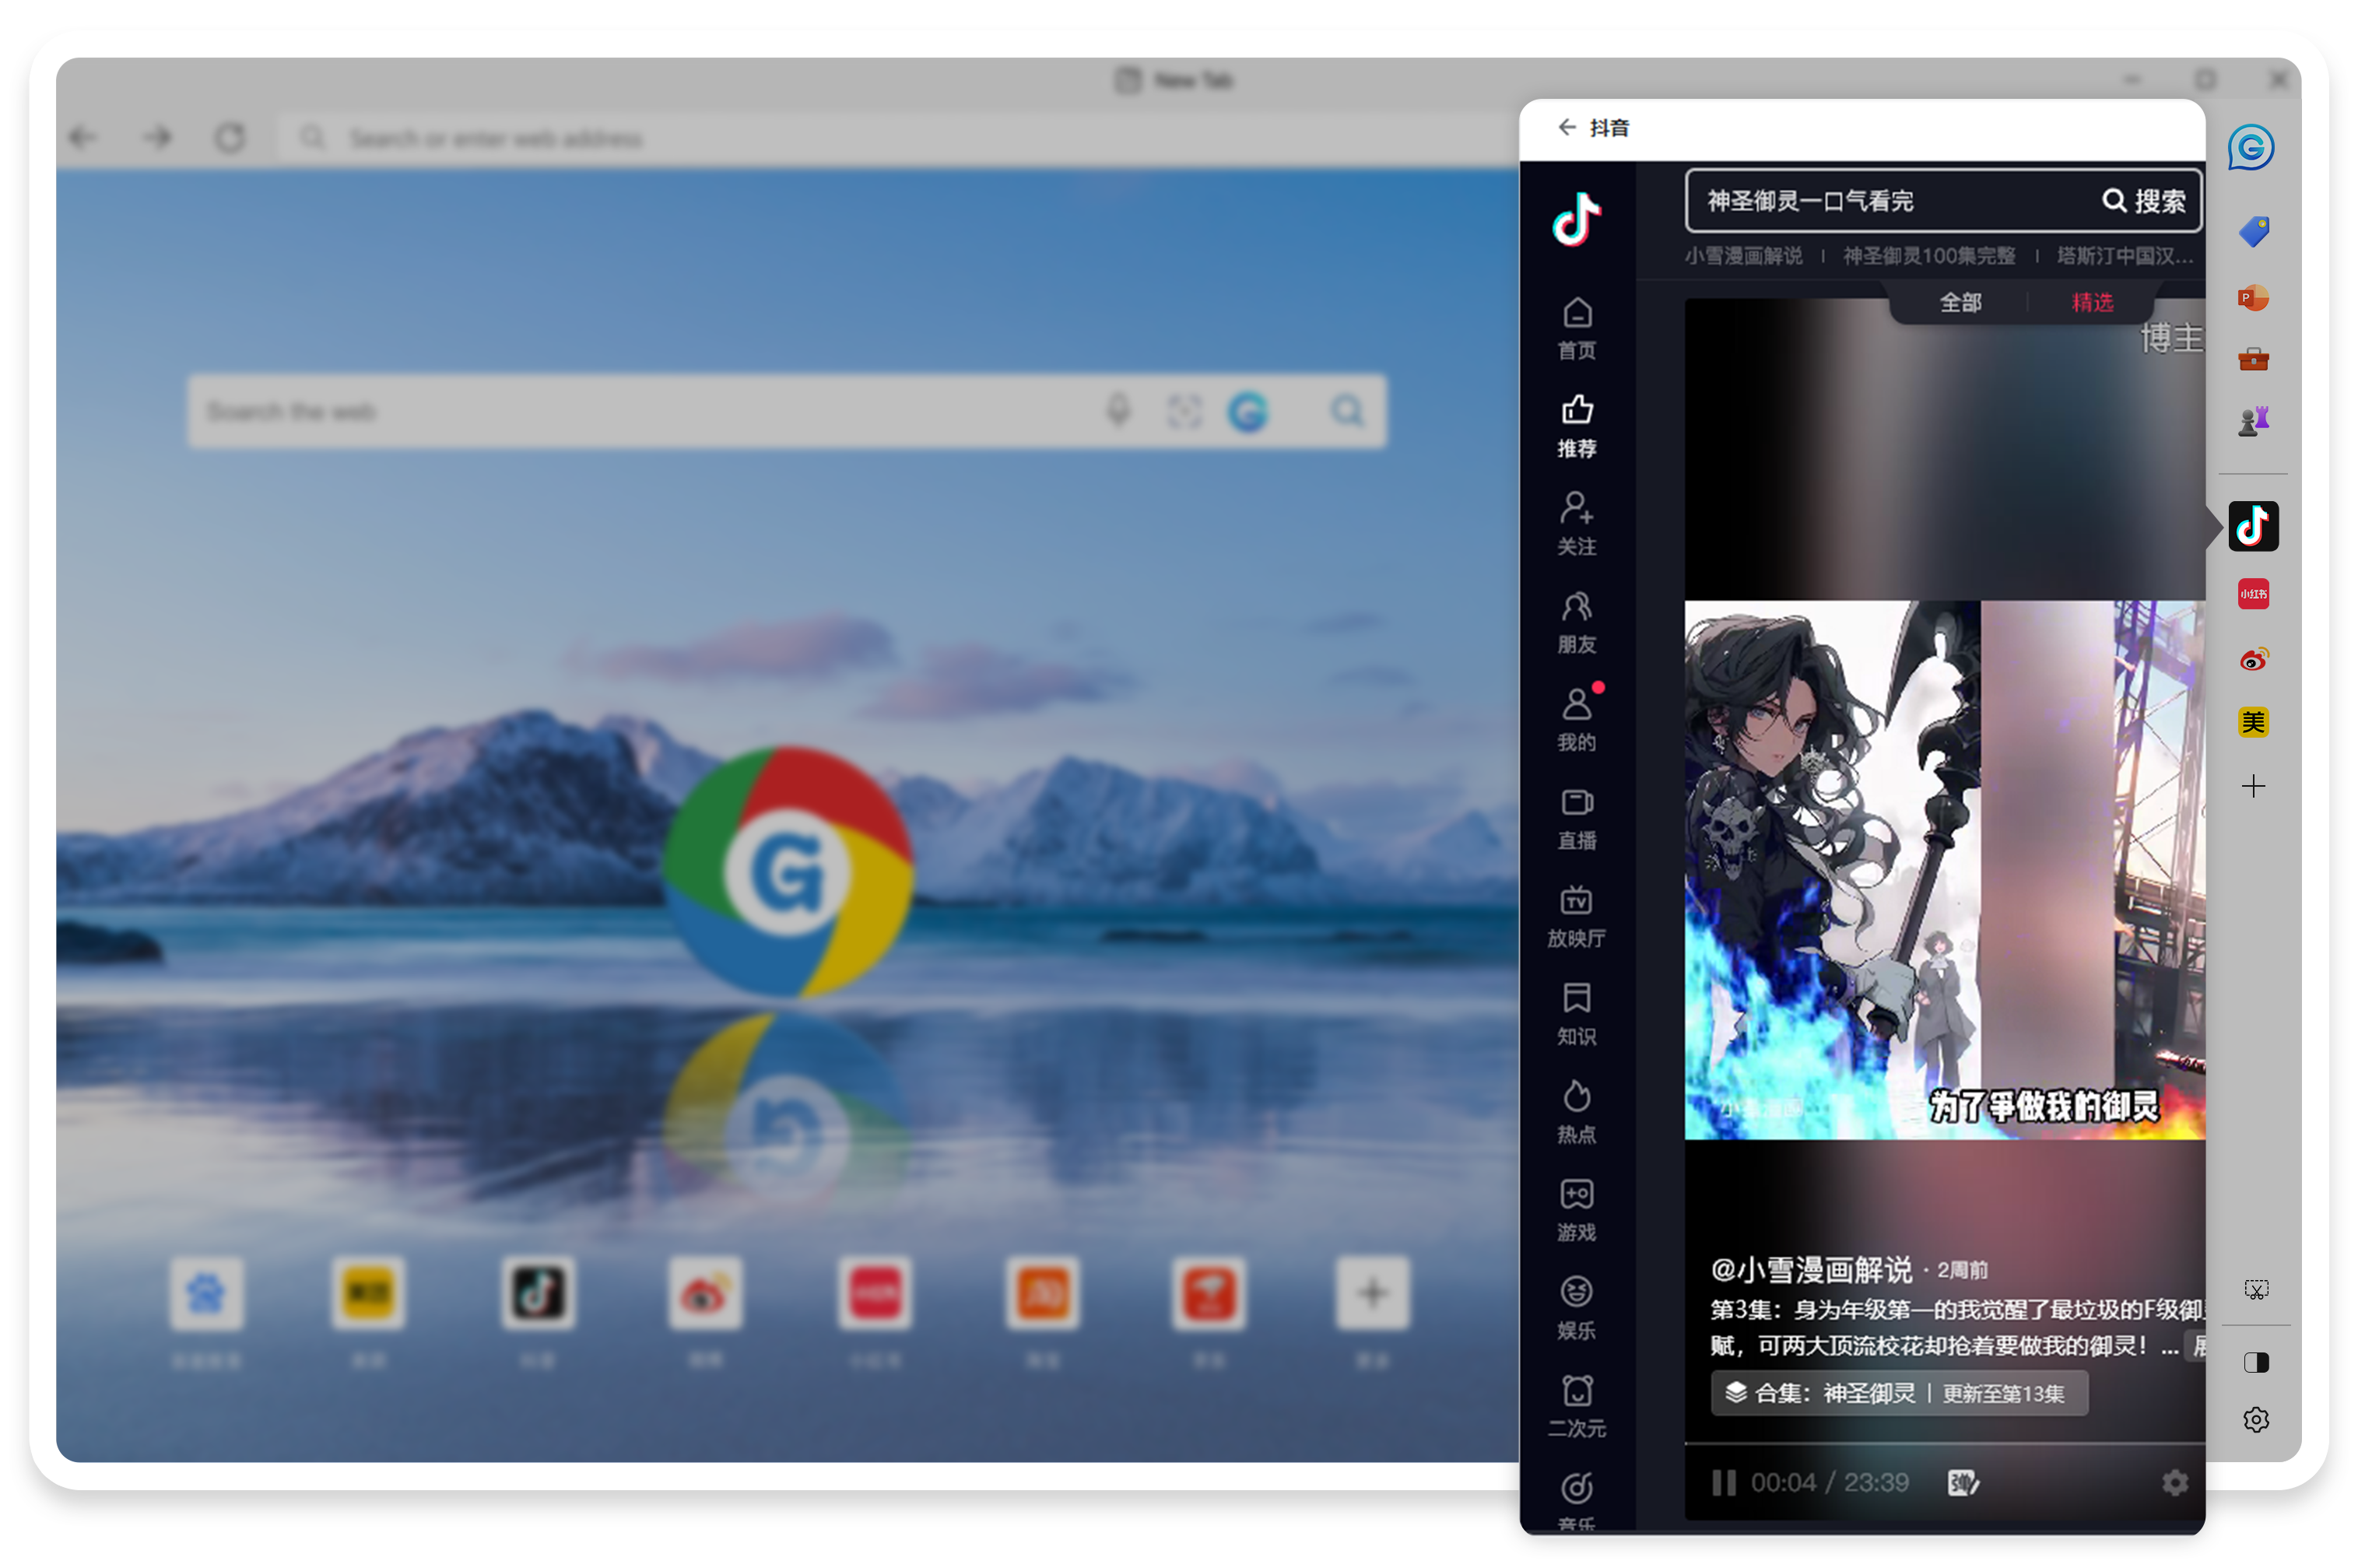Open 首页 in the Douyin side menu
The height and width of the screenshot is (1568, 2358).
[1576, 329]
